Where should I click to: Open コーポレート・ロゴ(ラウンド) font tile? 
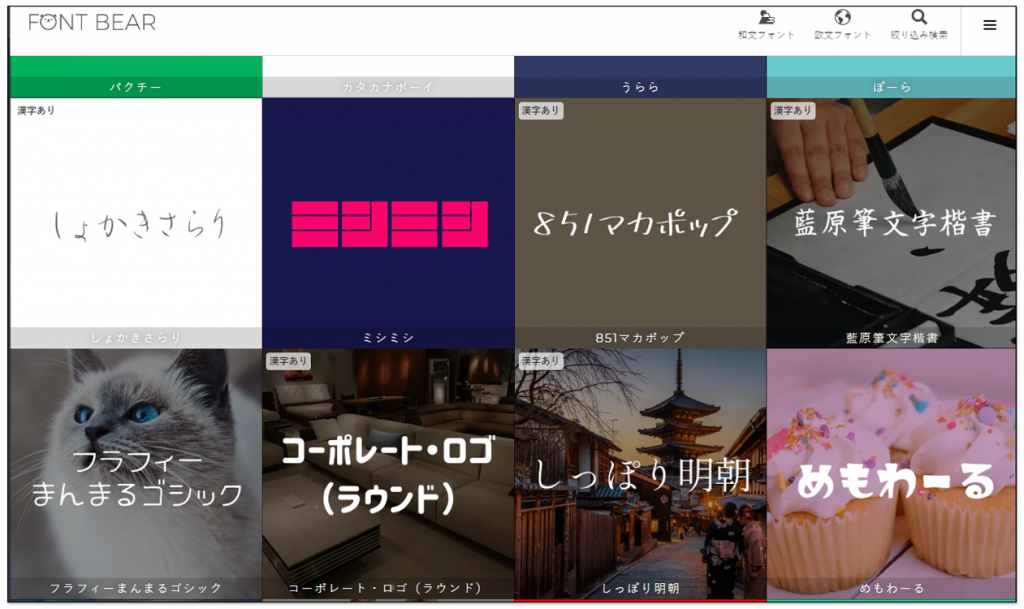[388, 475]
